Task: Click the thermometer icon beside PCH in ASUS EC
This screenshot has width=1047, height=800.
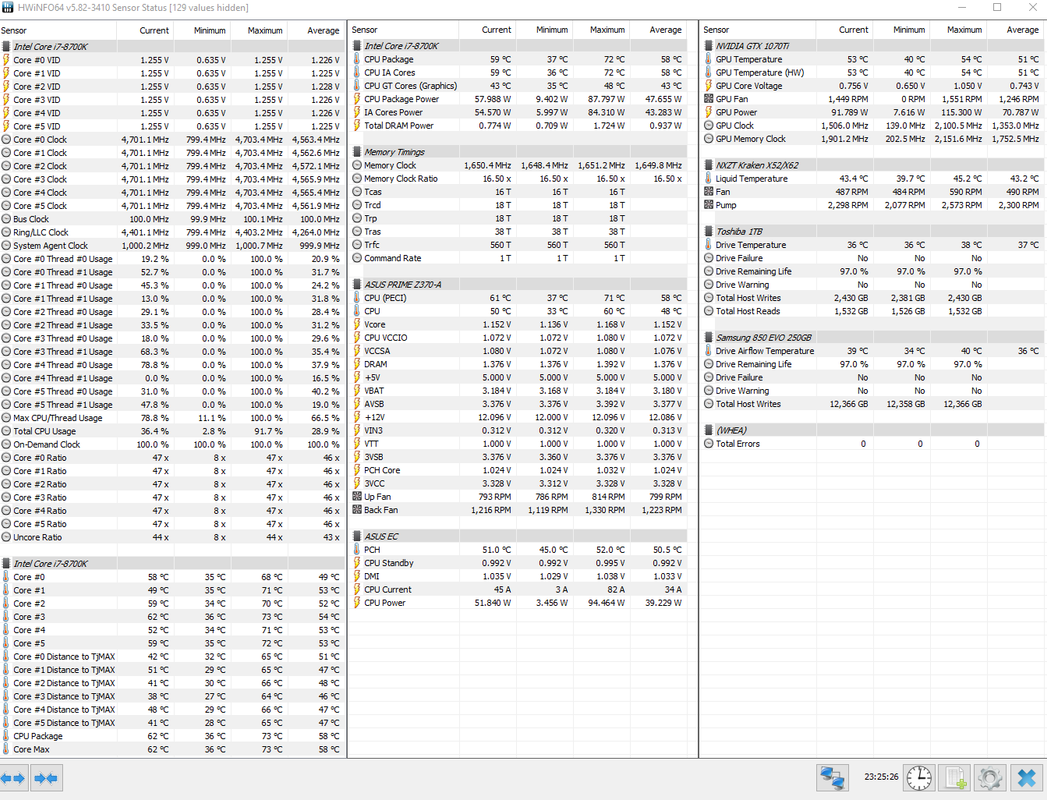Action: point(357,550)
